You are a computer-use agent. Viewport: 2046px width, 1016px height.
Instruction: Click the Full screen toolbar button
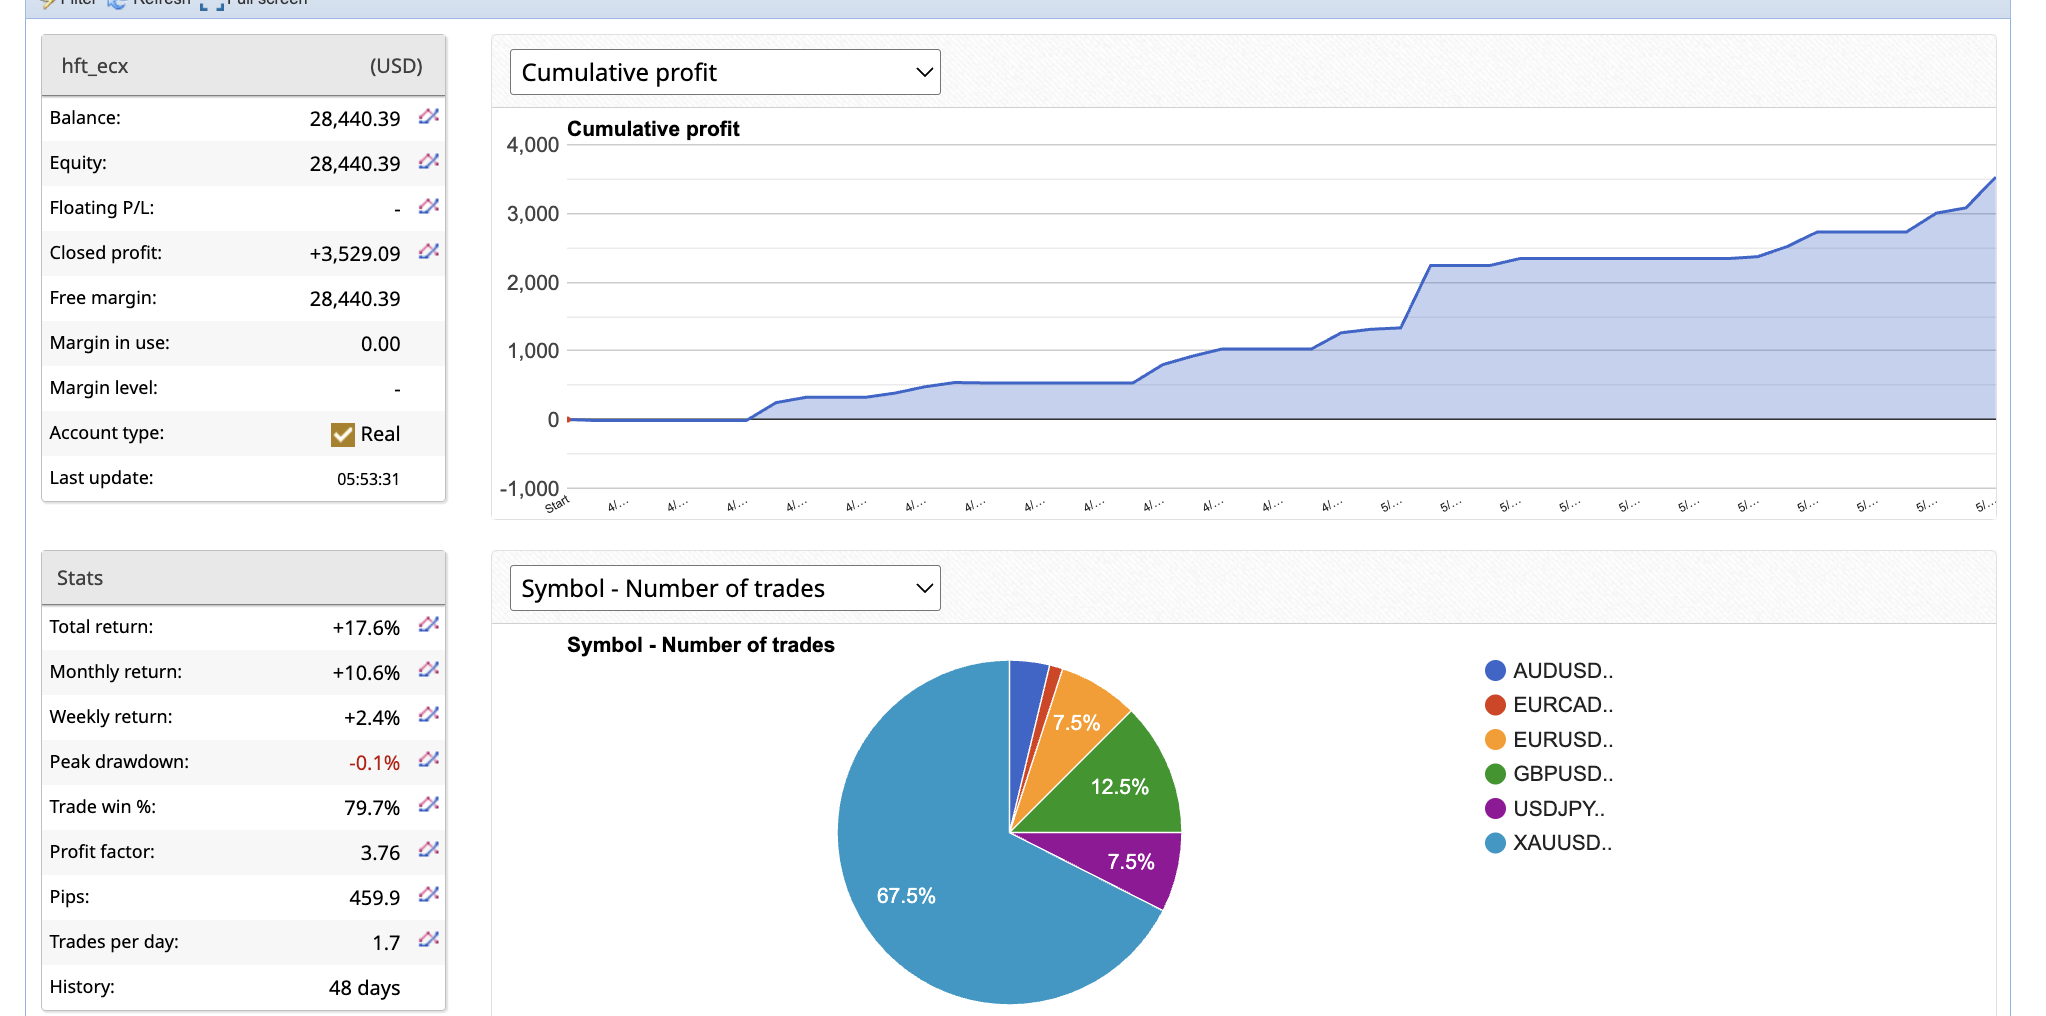(x=255, y=3)
